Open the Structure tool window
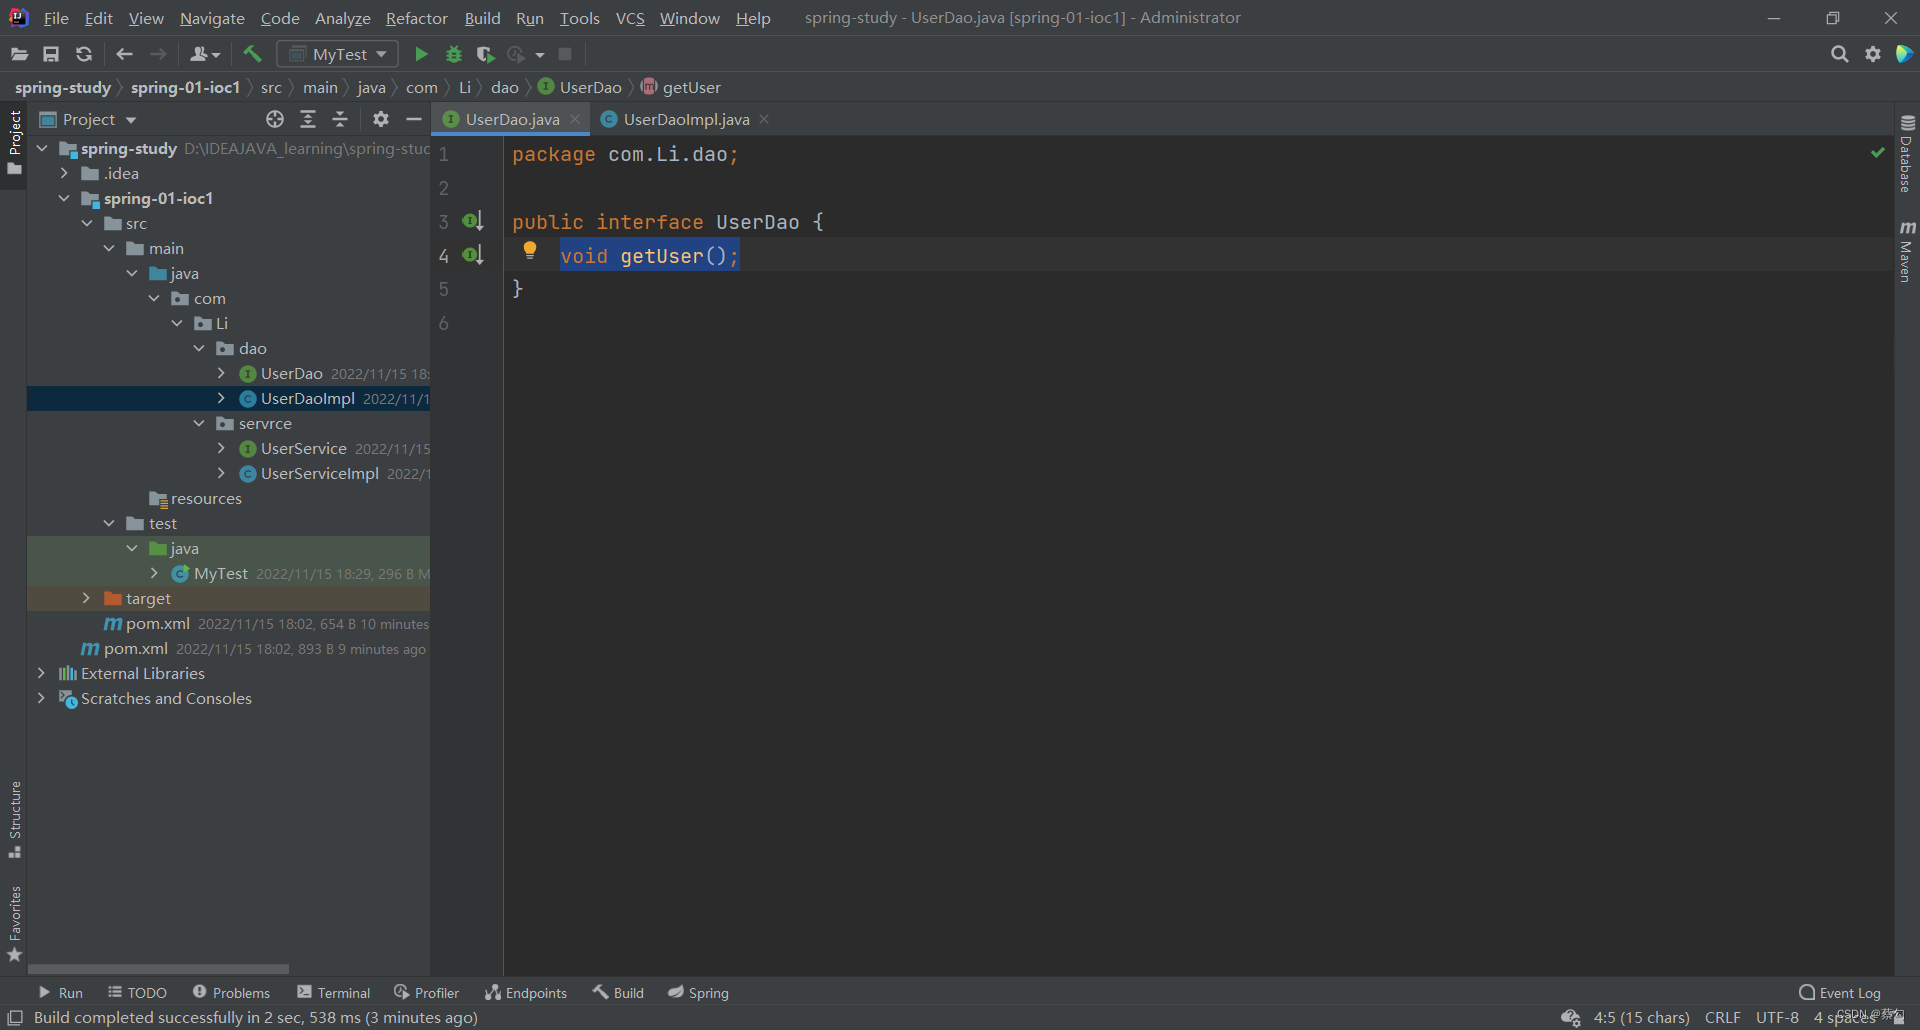This screenshot has height=1030, width=1920. click(x=15, y=820)
